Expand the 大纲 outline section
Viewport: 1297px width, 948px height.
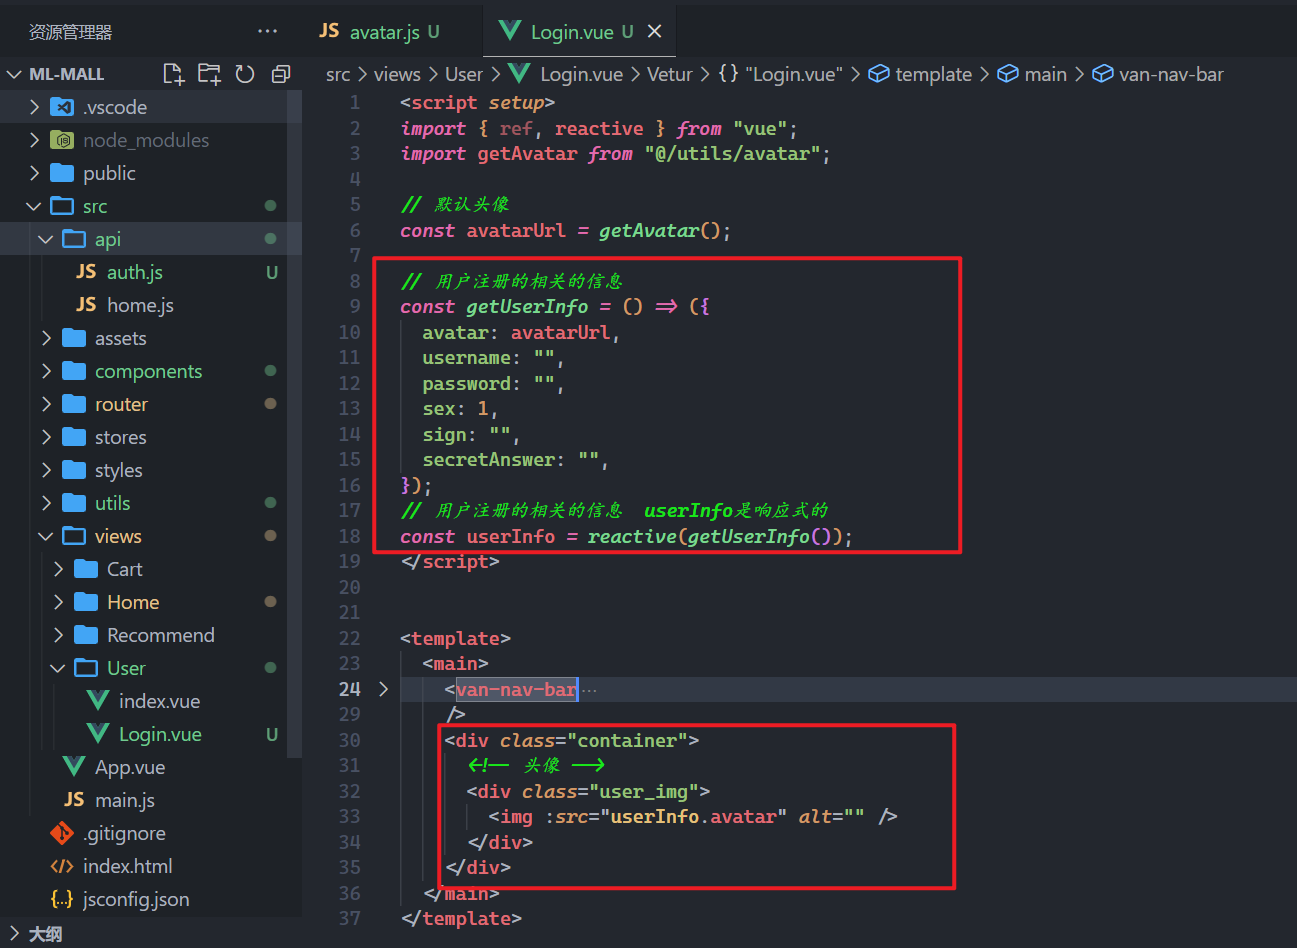click(14, 934)
